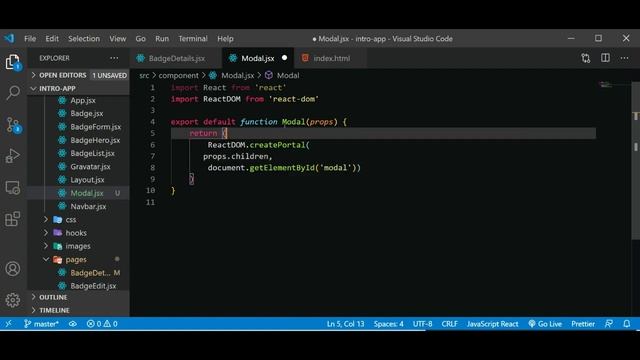Viewport: 640px width, 360px height.
Task: Click the remote window status icon
Action: coord(9,324)
